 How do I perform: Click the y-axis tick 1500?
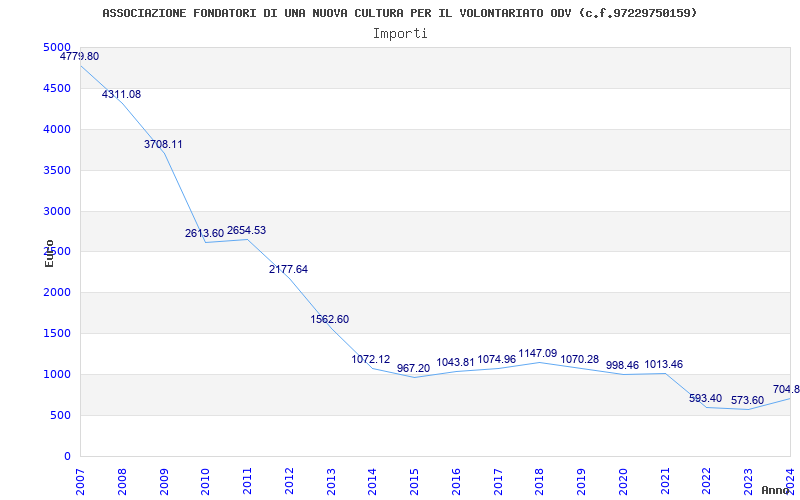tap(57, 334)
